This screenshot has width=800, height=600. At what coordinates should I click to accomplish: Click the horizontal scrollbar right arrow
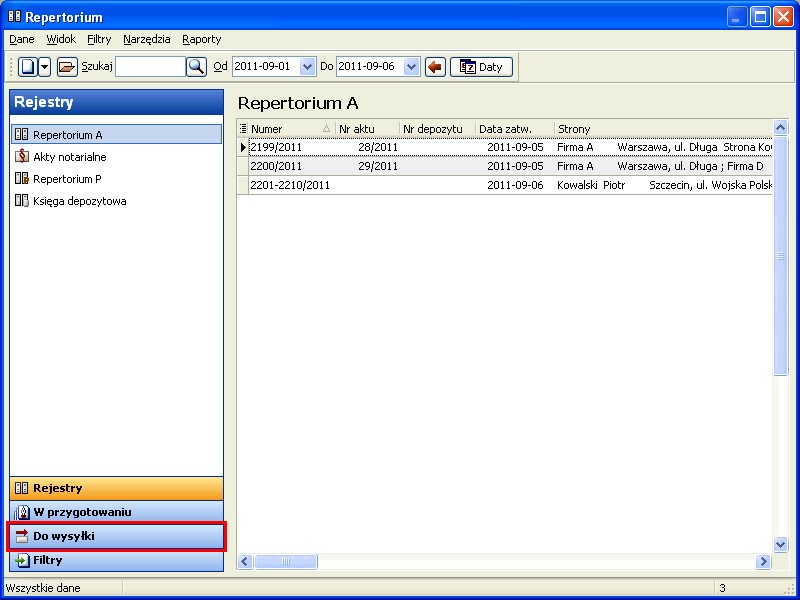coord(764,562)
